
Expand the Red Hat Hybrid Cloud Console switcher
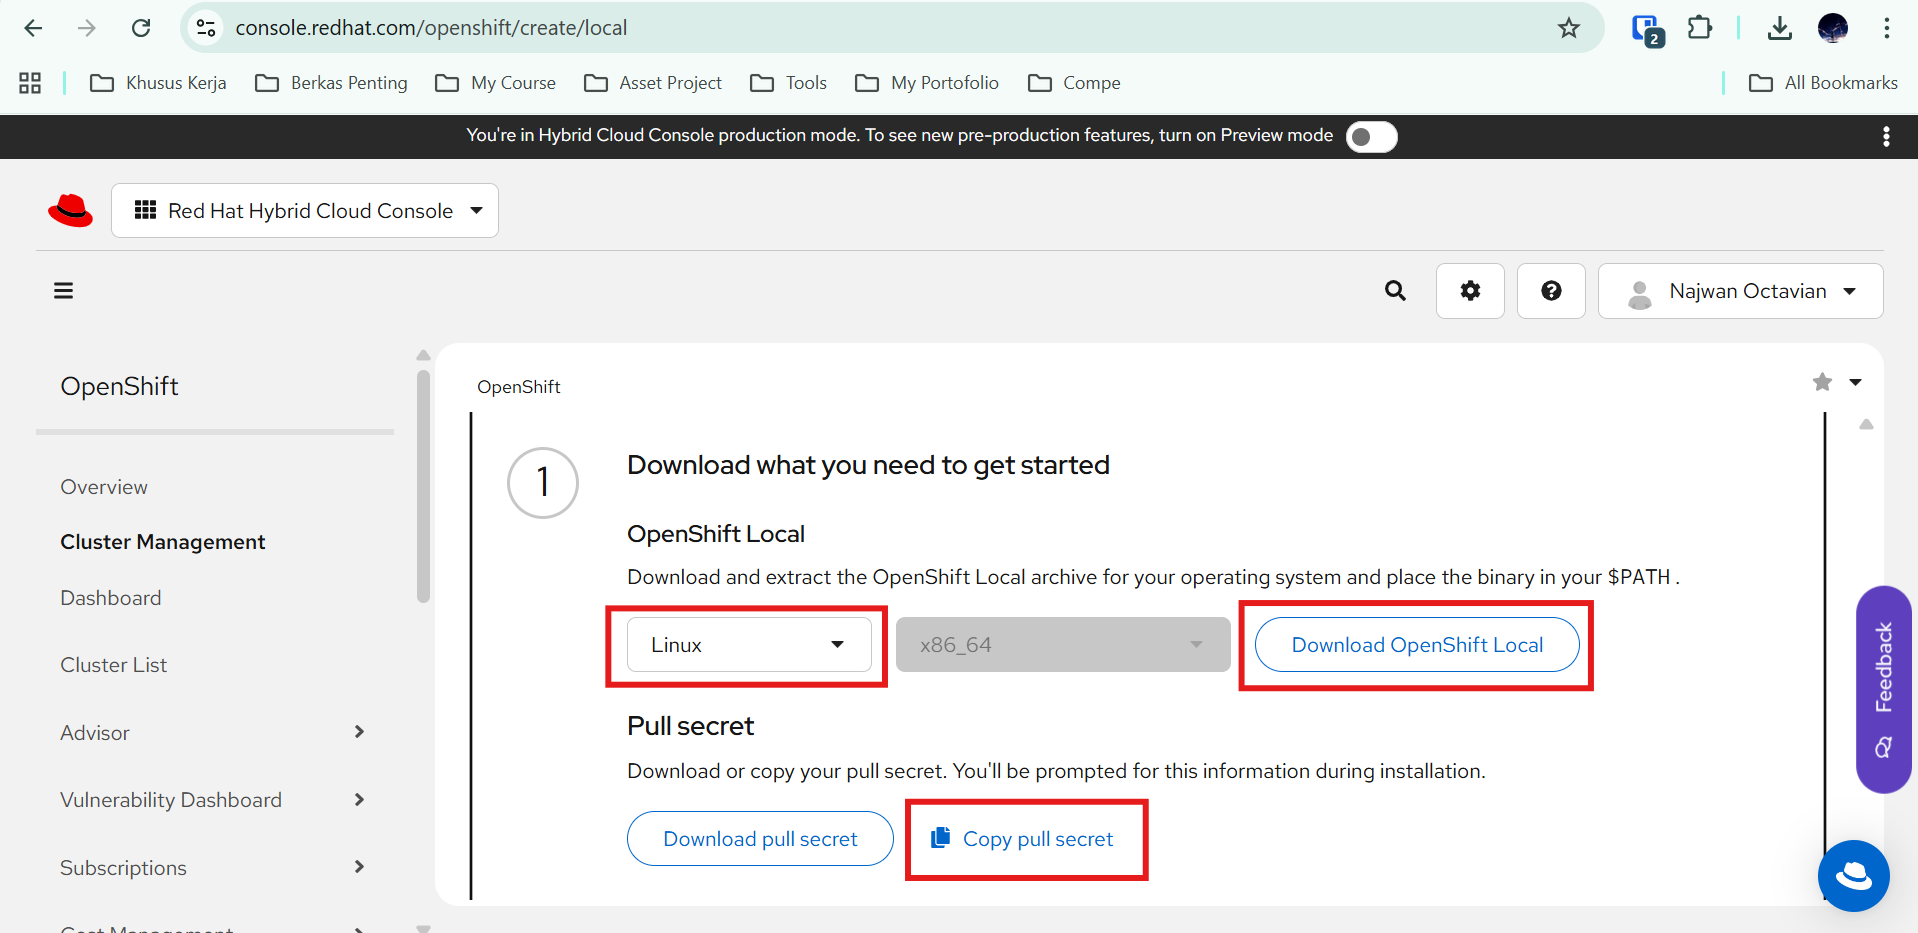coord(305,211)
